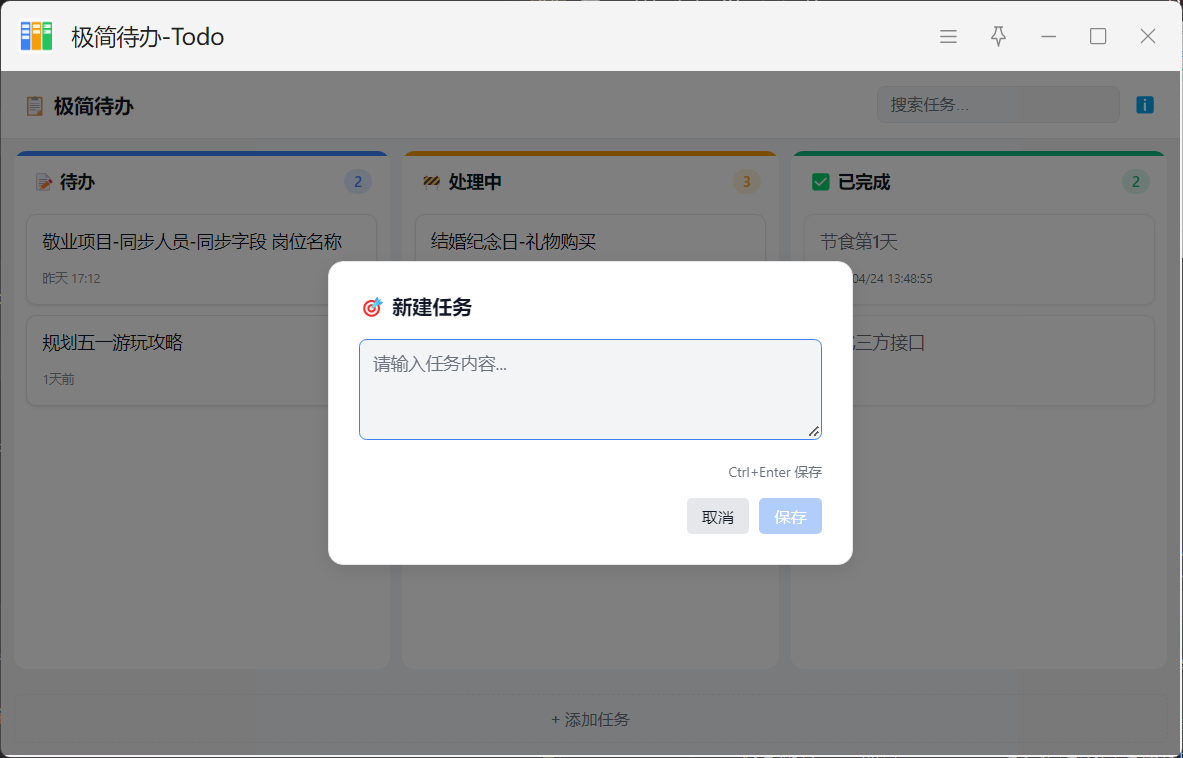Viewport: 1183px width, 758px height.
Task: Click the 待办 count badge showing 2
Action: point(358,182)
